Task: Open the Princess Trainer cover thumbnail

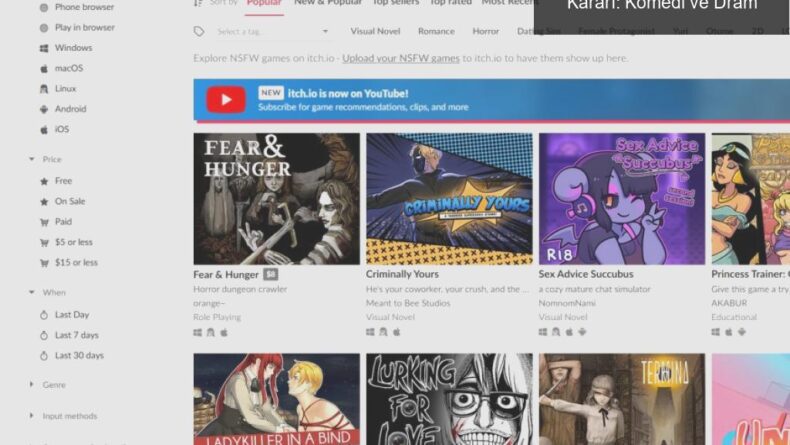Action: (751, 199)
